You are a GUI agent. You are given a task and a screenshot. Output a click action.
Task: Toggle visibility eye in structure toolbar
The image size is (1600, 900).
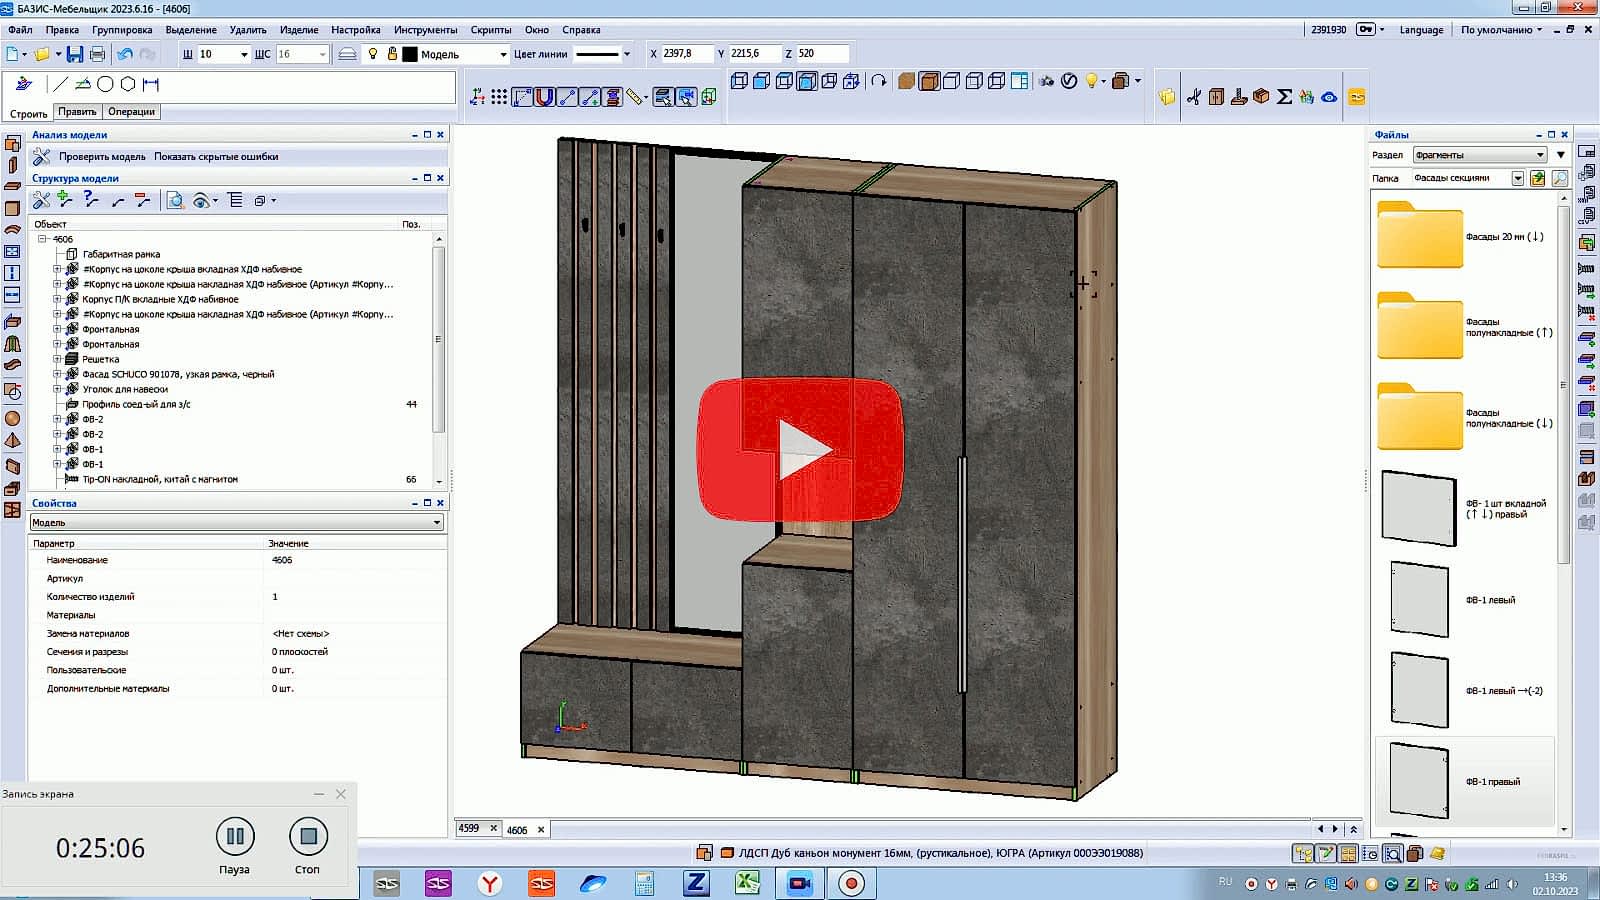tap(202, 200)
